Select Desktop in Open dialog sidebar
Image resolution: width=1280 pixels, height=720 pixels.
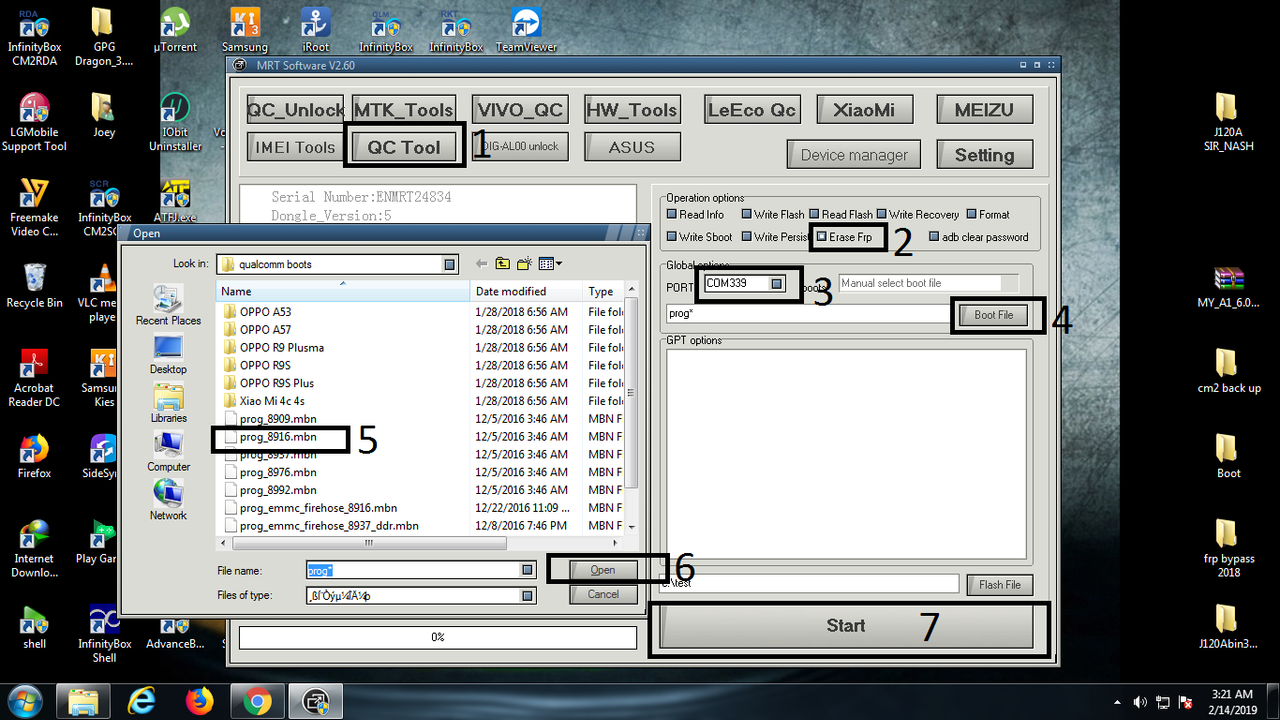tap(168, 353)
